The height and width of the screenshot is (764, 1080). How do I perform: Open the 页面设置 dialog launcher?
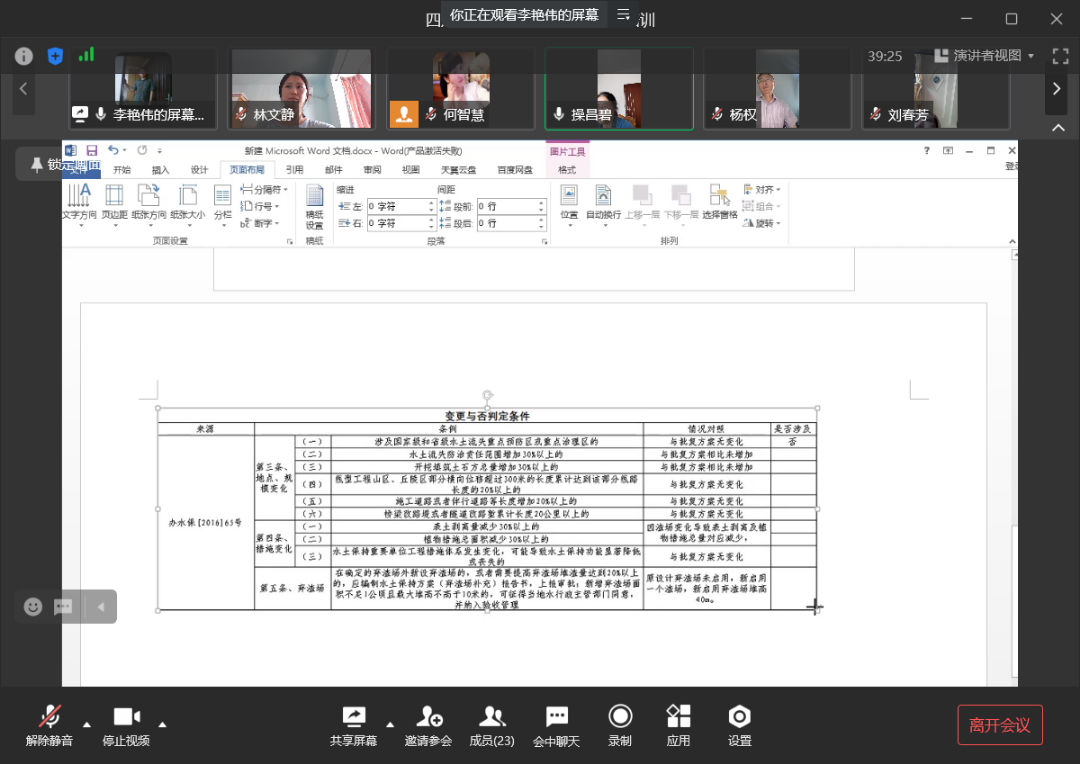point(290,241)
